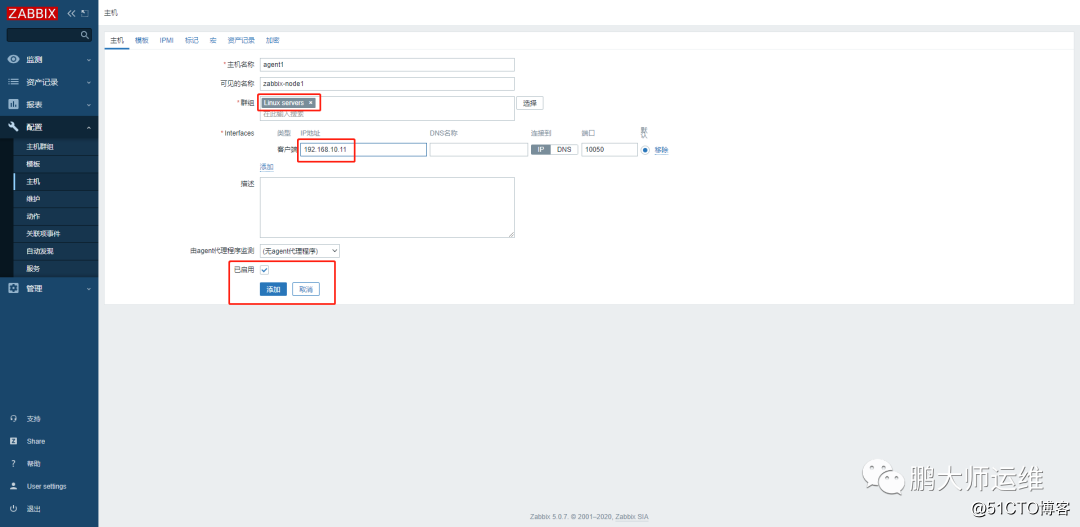The height and width of the screenshot is (527, 1080).
Task: Click the kiosk-mode icon beside collapse arrows
Action: [85, 13]
